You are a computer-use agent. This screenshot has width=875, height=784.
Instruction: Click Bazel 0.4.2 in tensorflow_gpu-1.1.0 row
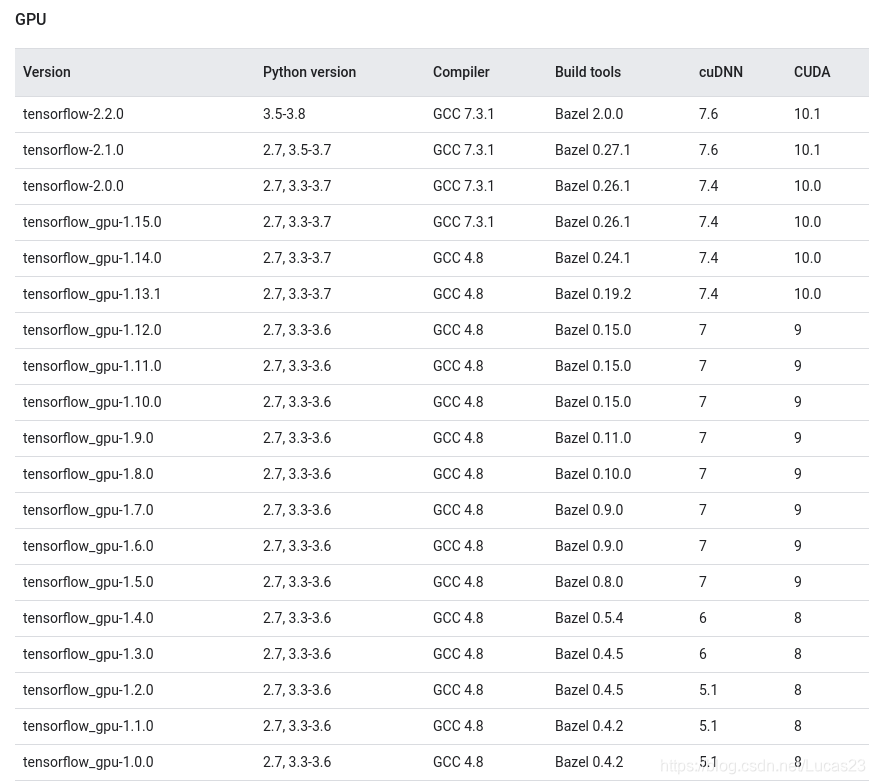tap(589, 726)
